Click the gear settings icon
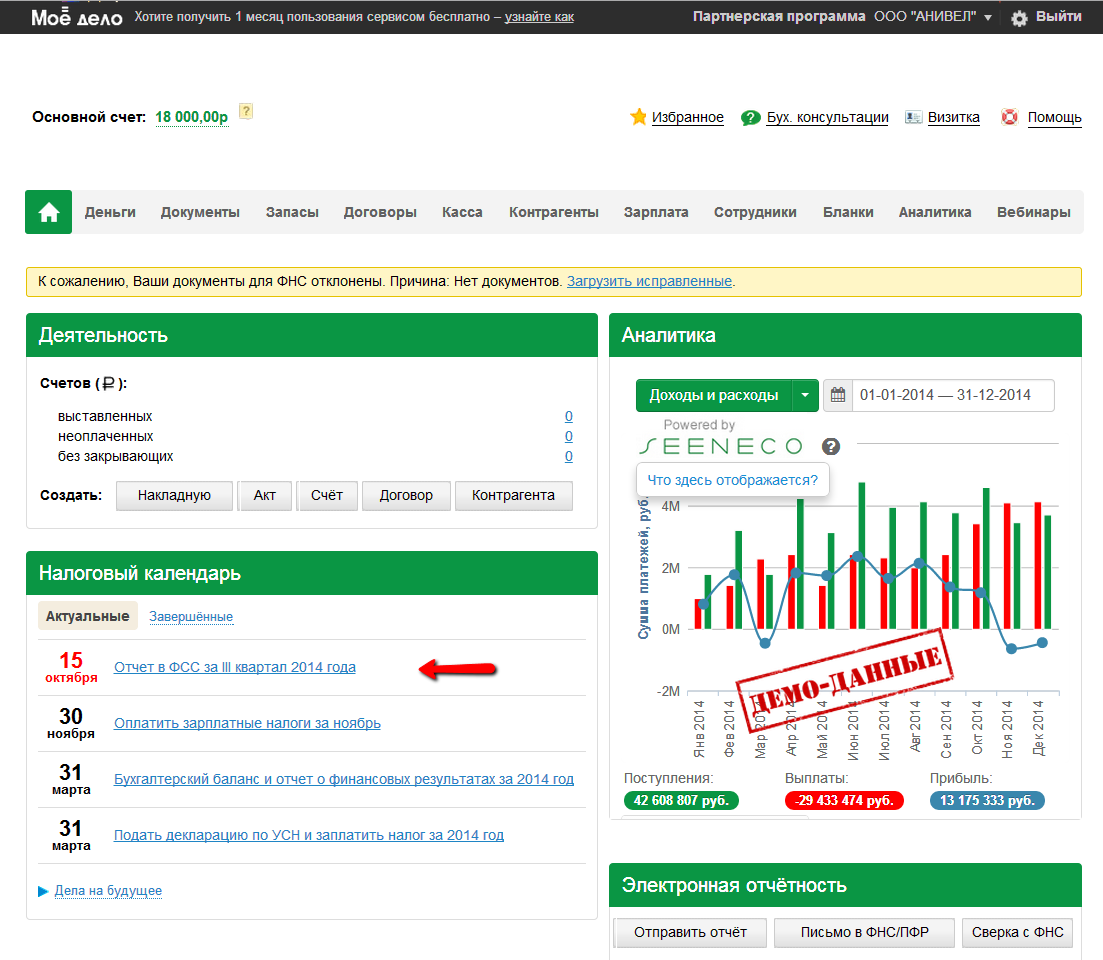The width and height of the screenshot is (1103, 960). coord(1019,18)
